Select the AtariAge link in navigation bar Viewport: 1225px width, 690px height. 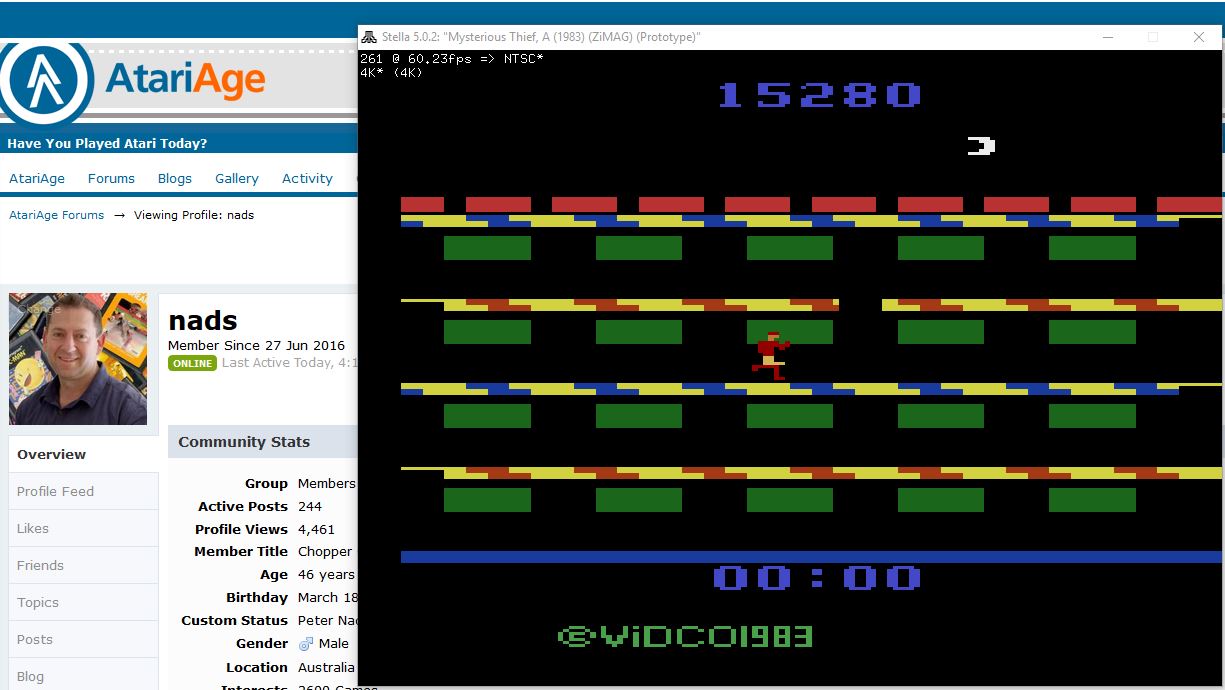tap(37, 178)
